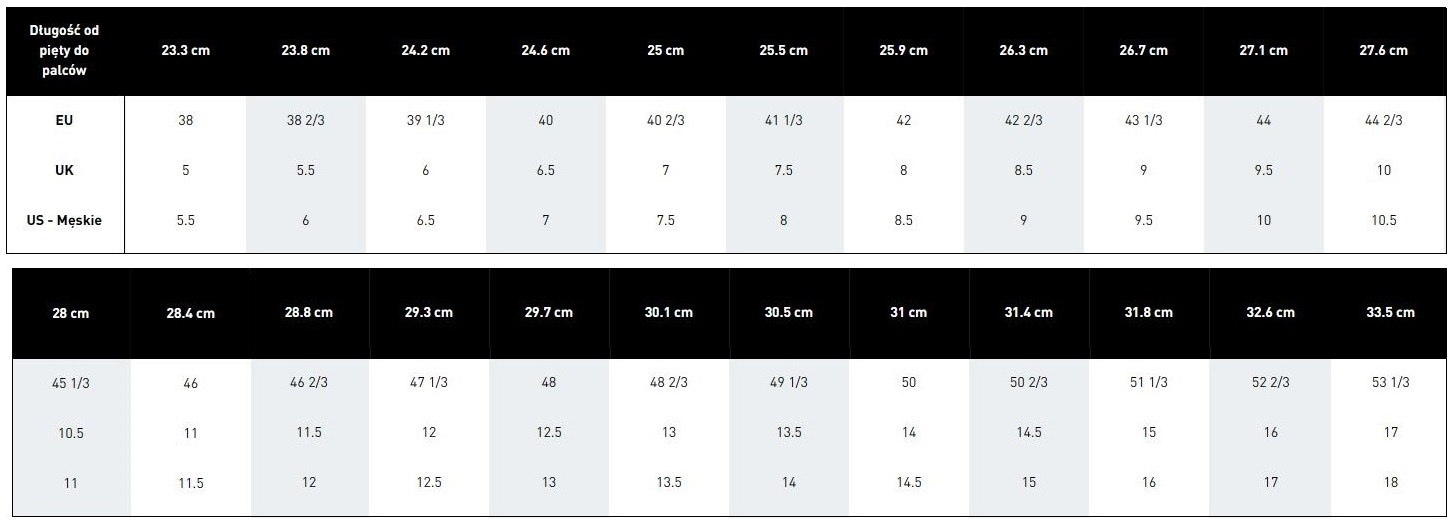Select EU size 53 1/3 cell
Screen dimensions: 1455x525
(x=1391, y=383)
